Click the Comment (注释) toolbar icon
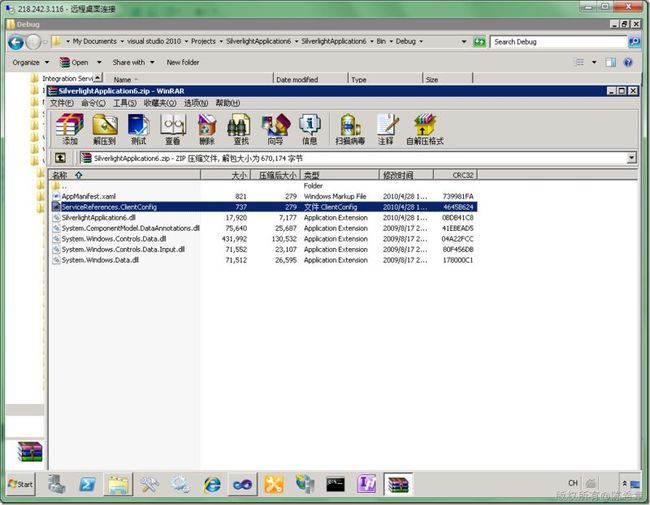The image size is (650, 505). 386,129
